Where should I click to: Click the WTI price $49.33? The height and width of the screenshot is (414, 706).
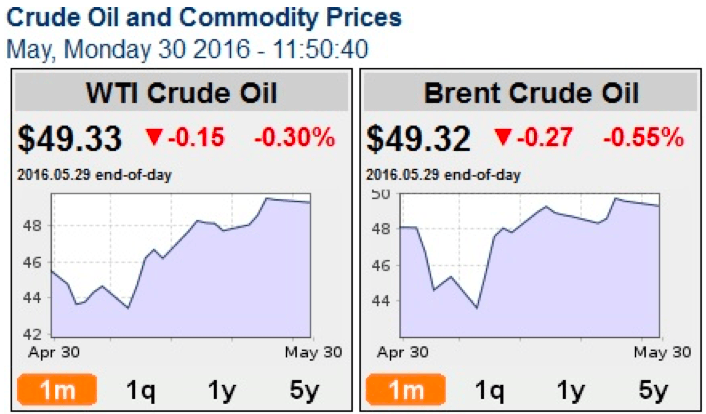click(69, 139)
